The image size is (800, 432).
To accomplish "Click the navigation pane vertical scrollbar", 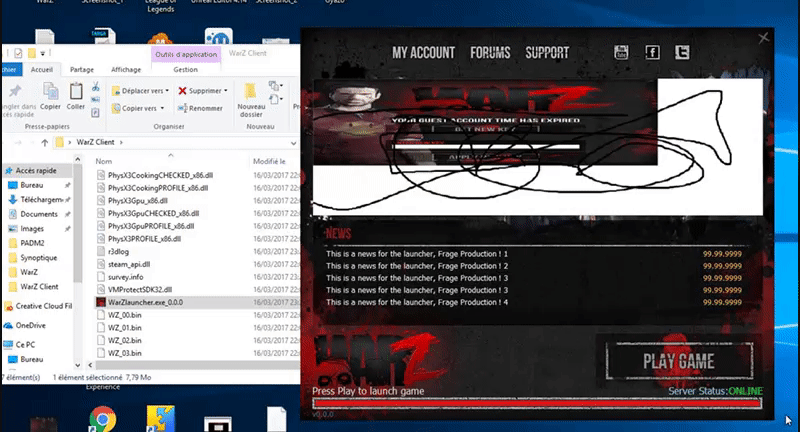I will click(78, 222).
